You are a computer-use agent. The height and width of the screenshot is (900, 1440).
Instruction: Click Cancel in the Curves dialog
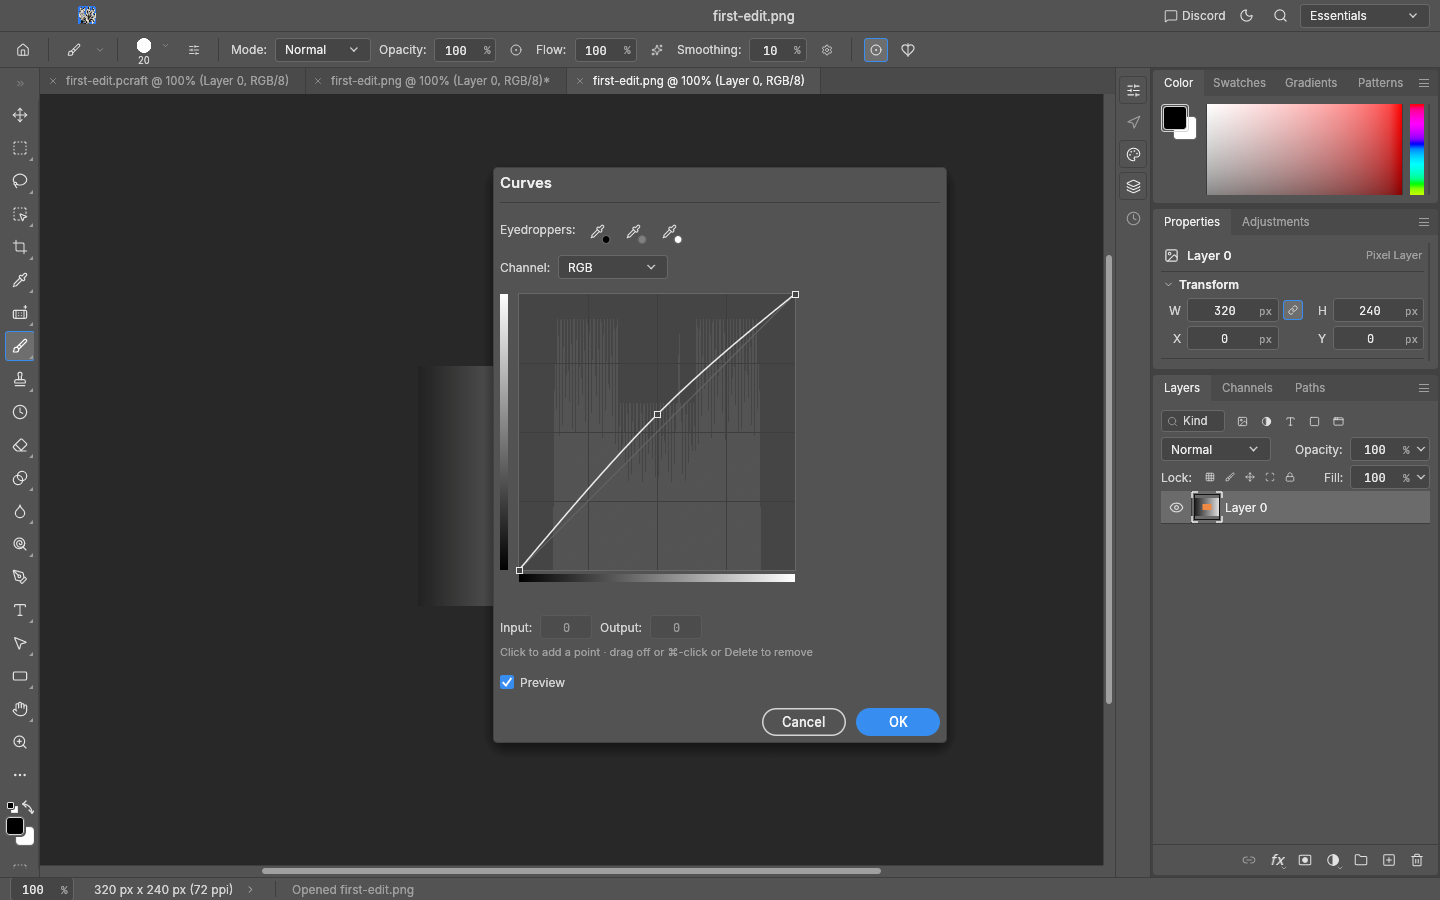804,722
